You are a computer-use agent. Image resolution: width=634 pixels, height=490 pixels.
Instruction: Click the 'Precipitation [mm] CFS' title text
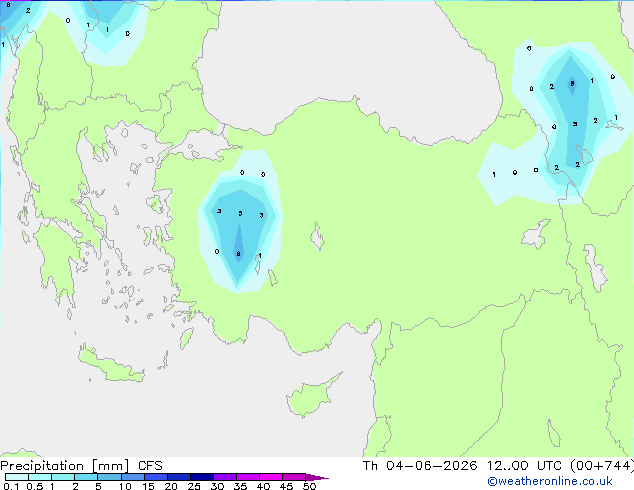[81, 466]
